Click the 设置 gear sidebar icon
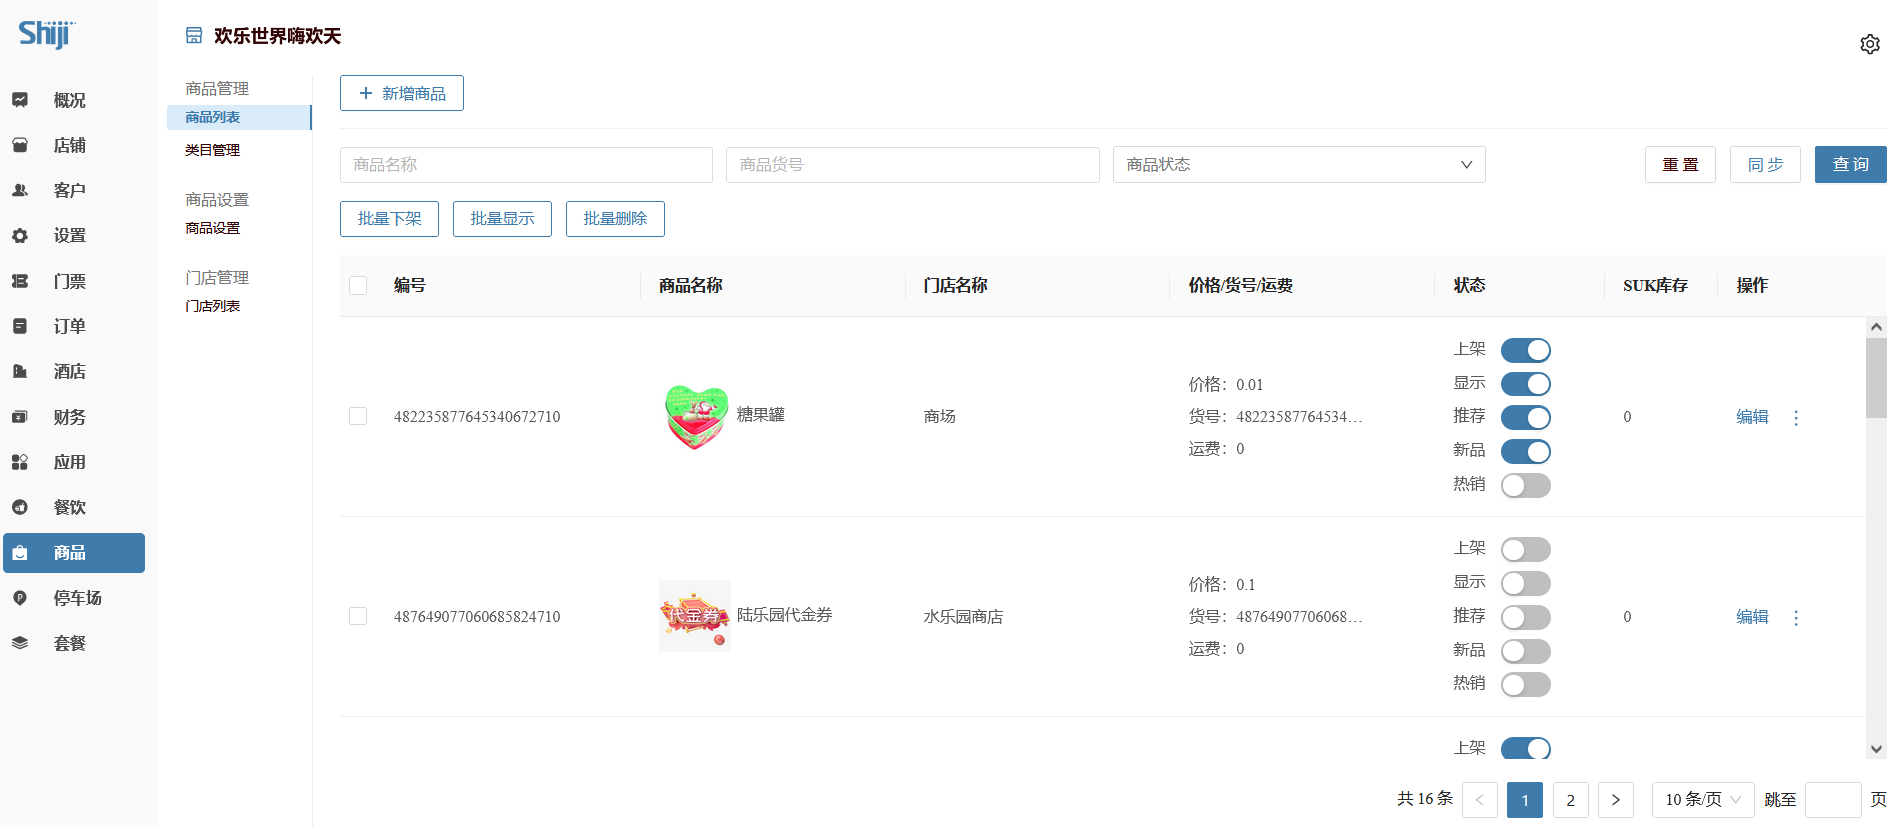The width and height of the screenshot is (1902, 827). pyautogui.click(x=20, y=236)
